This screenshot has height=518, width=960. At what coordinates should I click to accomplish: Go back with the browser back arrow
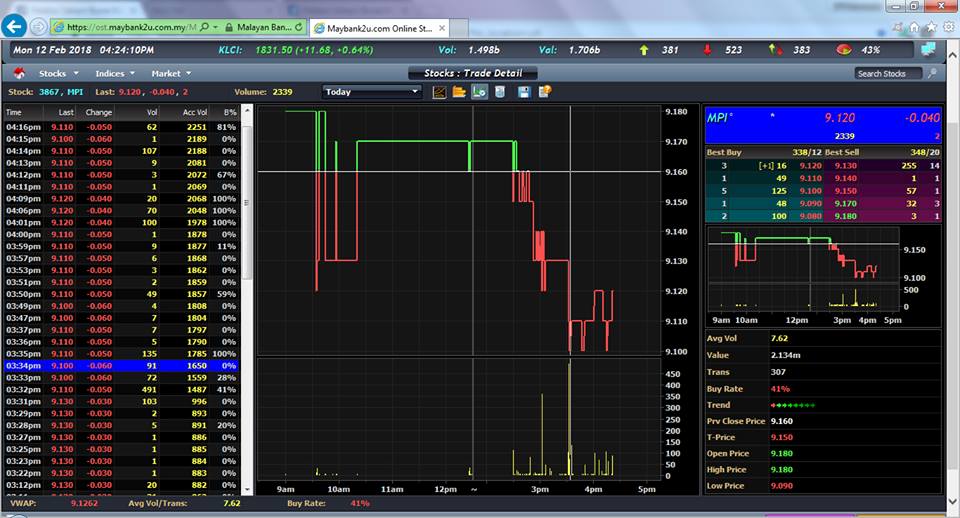[14, 26]
